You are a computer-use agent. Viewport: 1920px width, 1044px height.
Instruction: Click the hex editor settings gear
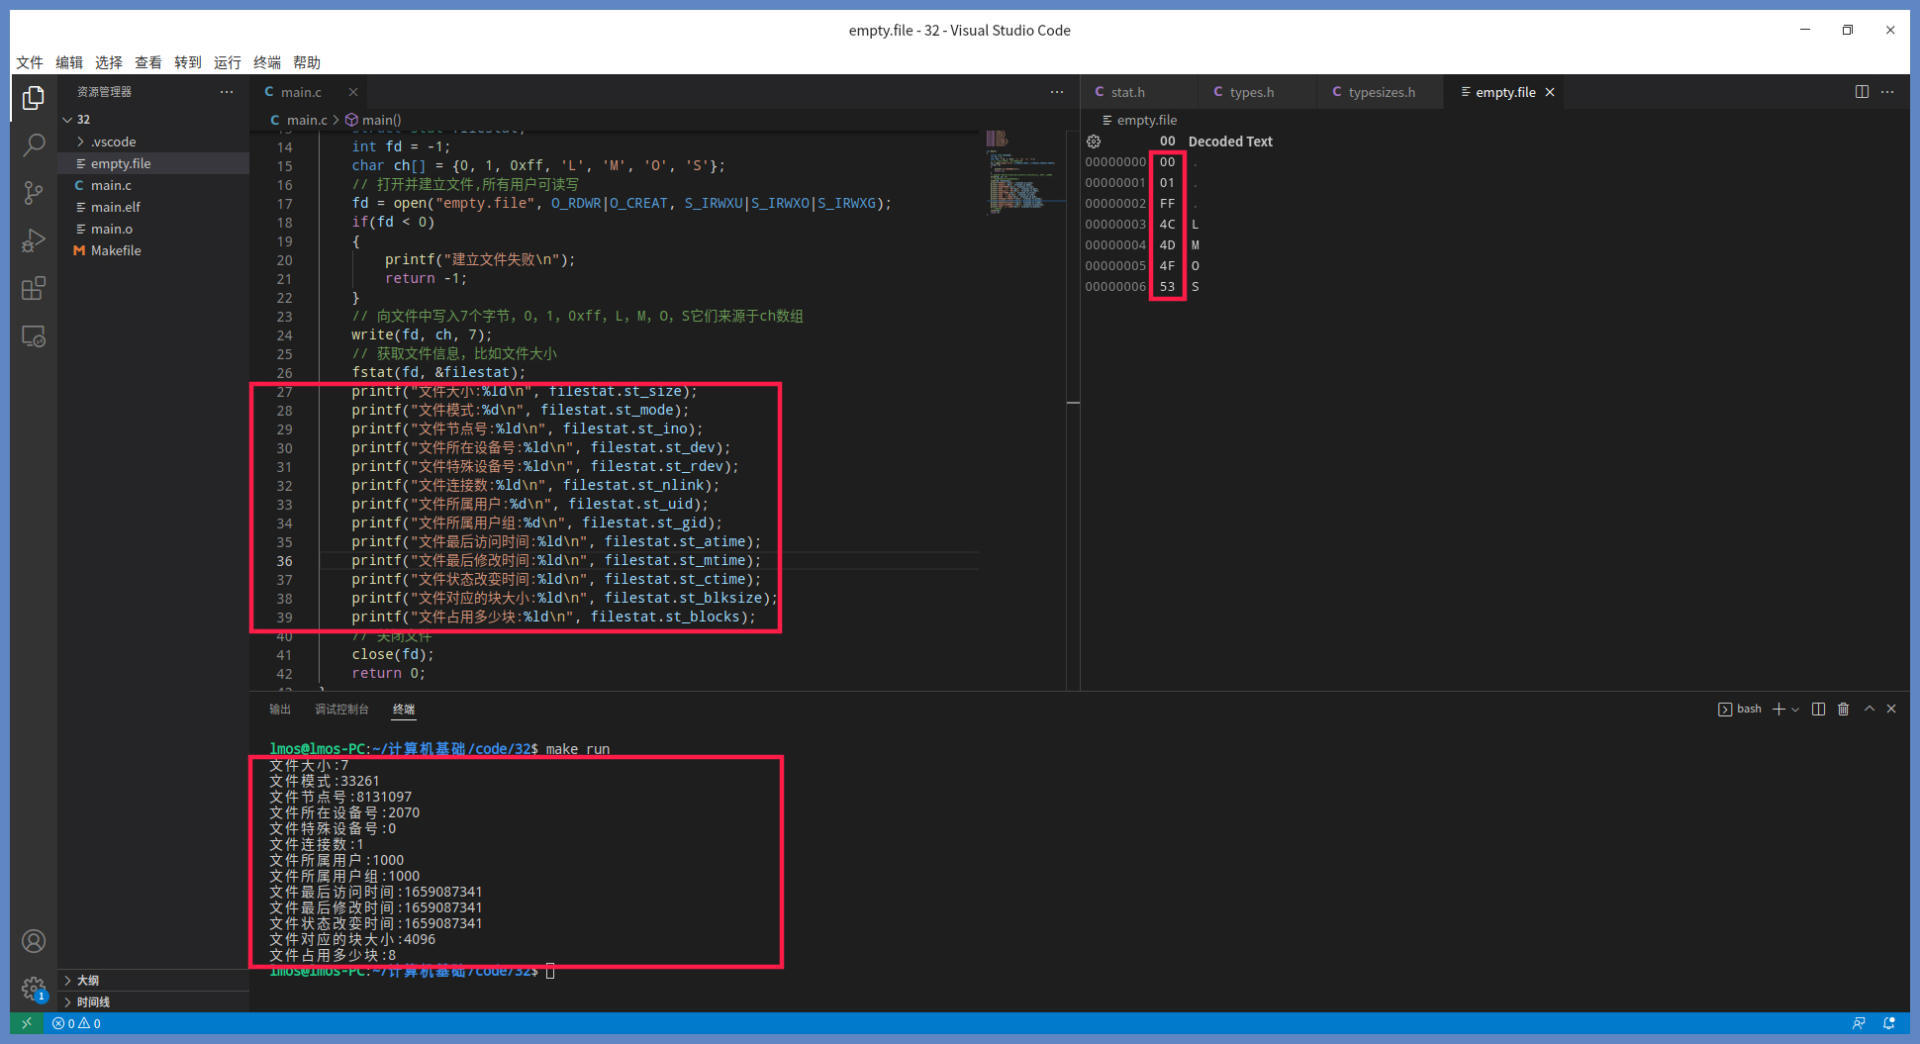pyautogui.click(x=1093, y=142)
